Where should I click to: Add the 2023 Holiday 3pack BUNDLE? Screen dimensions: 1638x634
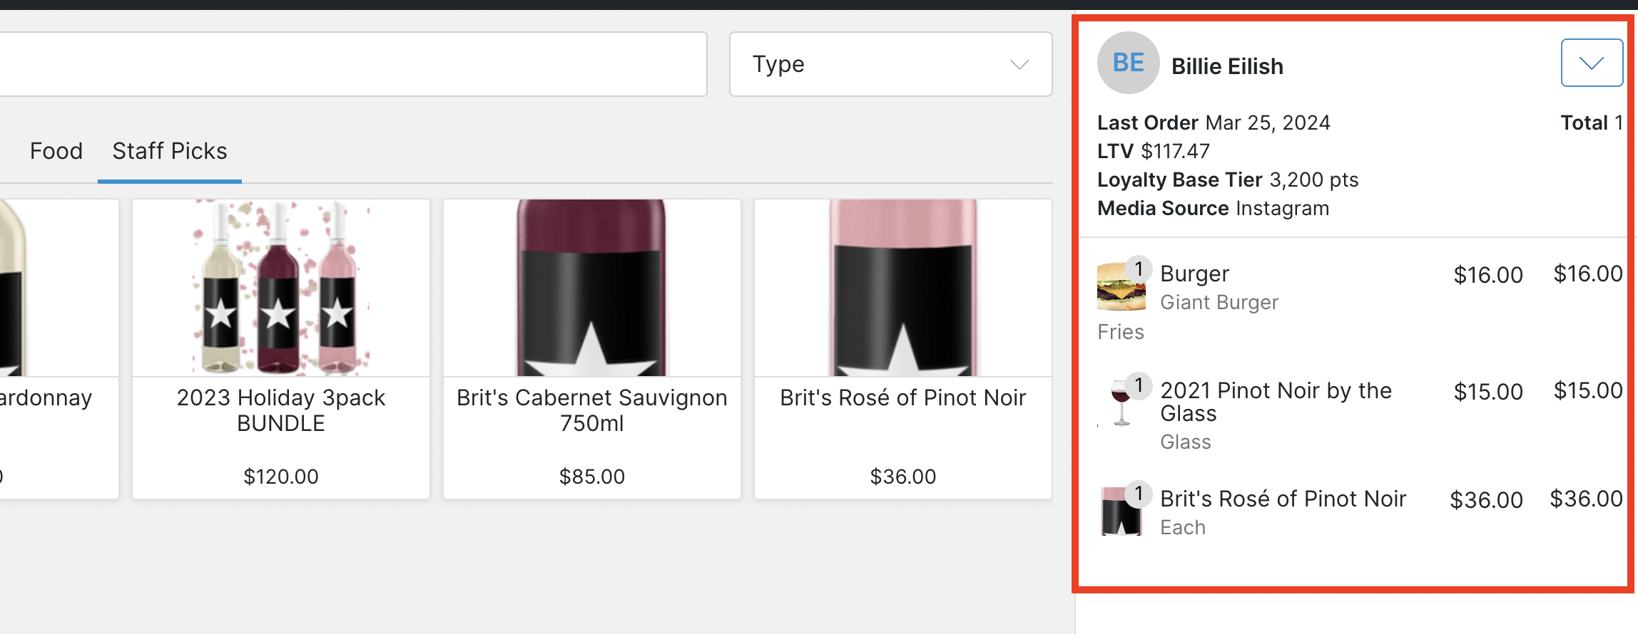click(281, 348)
